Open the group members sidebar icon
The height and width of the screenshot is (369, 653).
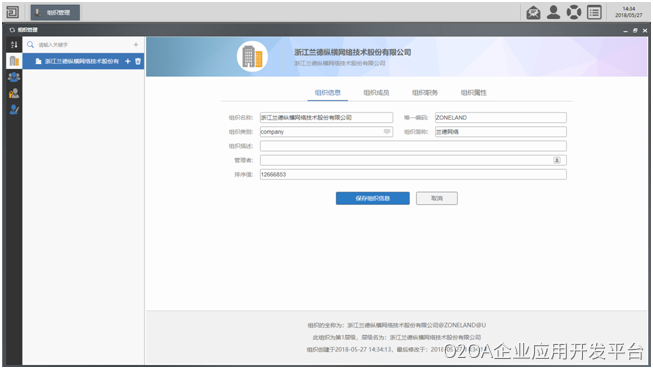(x=14, y=77)
